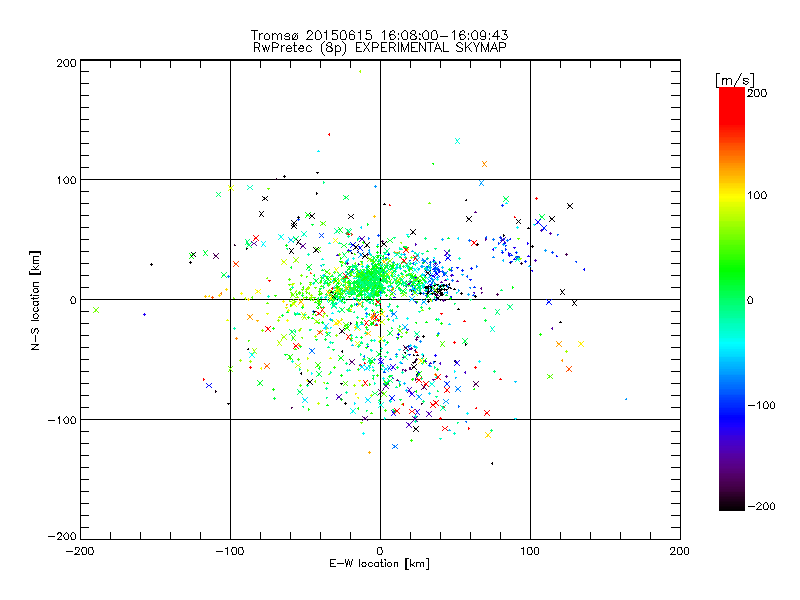Click the 'N-S location [km]' axis label
800x600 pixels.
pos(35,301)
